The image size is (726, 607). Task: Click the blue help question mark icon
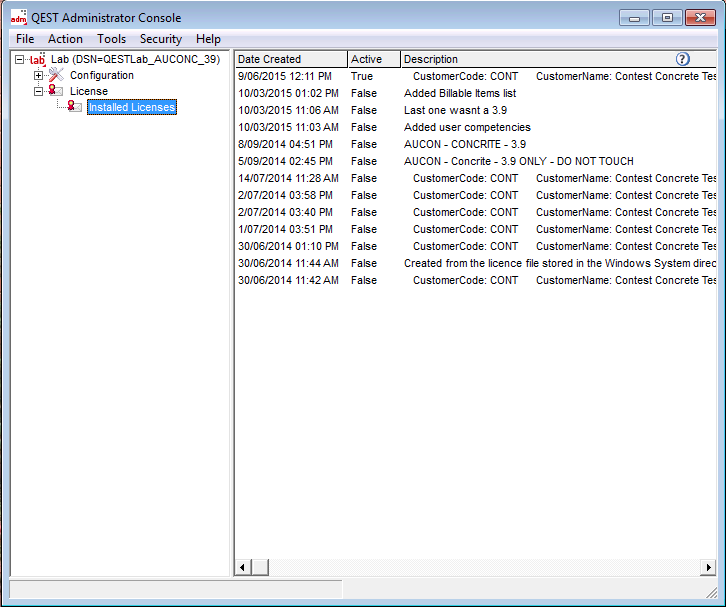click(683, 59)
